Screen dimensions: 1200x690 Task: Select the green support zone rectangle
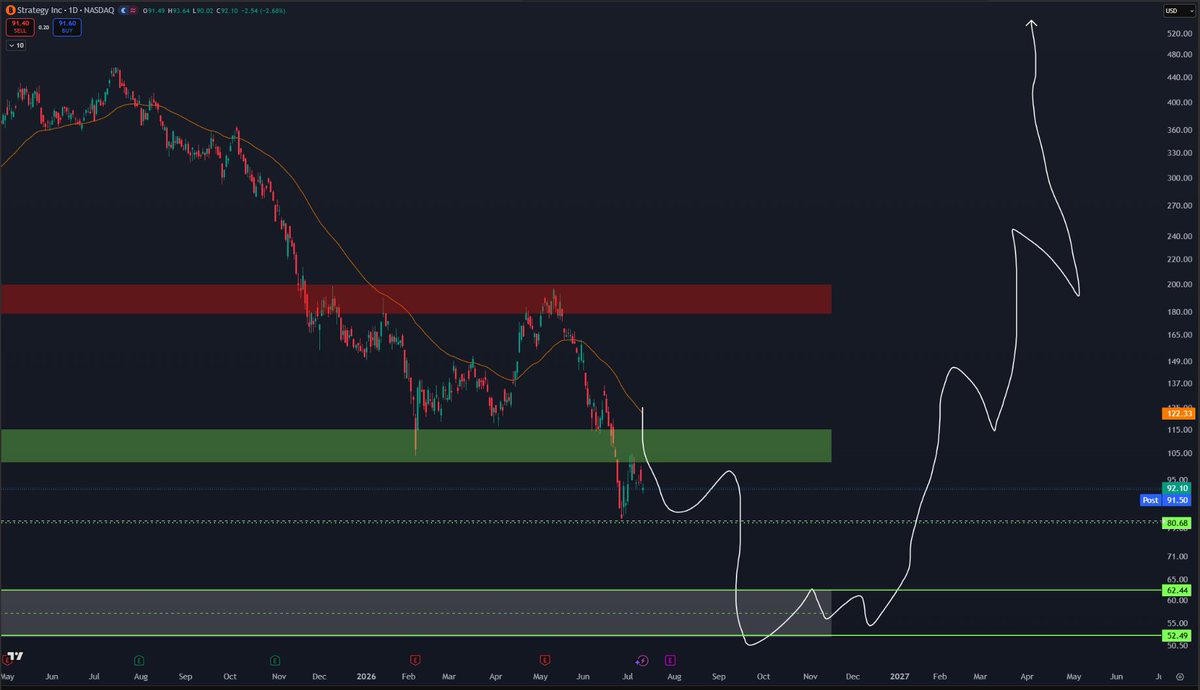pos(416,446)
